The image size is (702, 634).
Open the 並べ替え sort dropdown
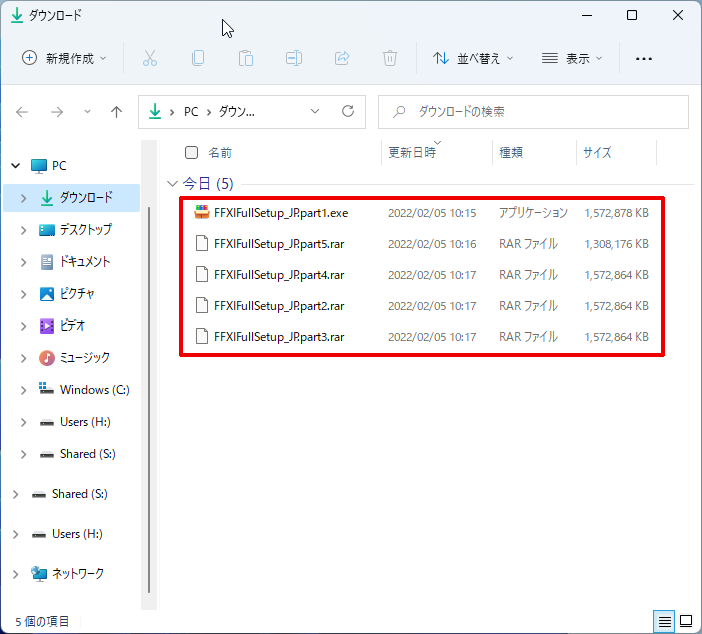(473, 58)
